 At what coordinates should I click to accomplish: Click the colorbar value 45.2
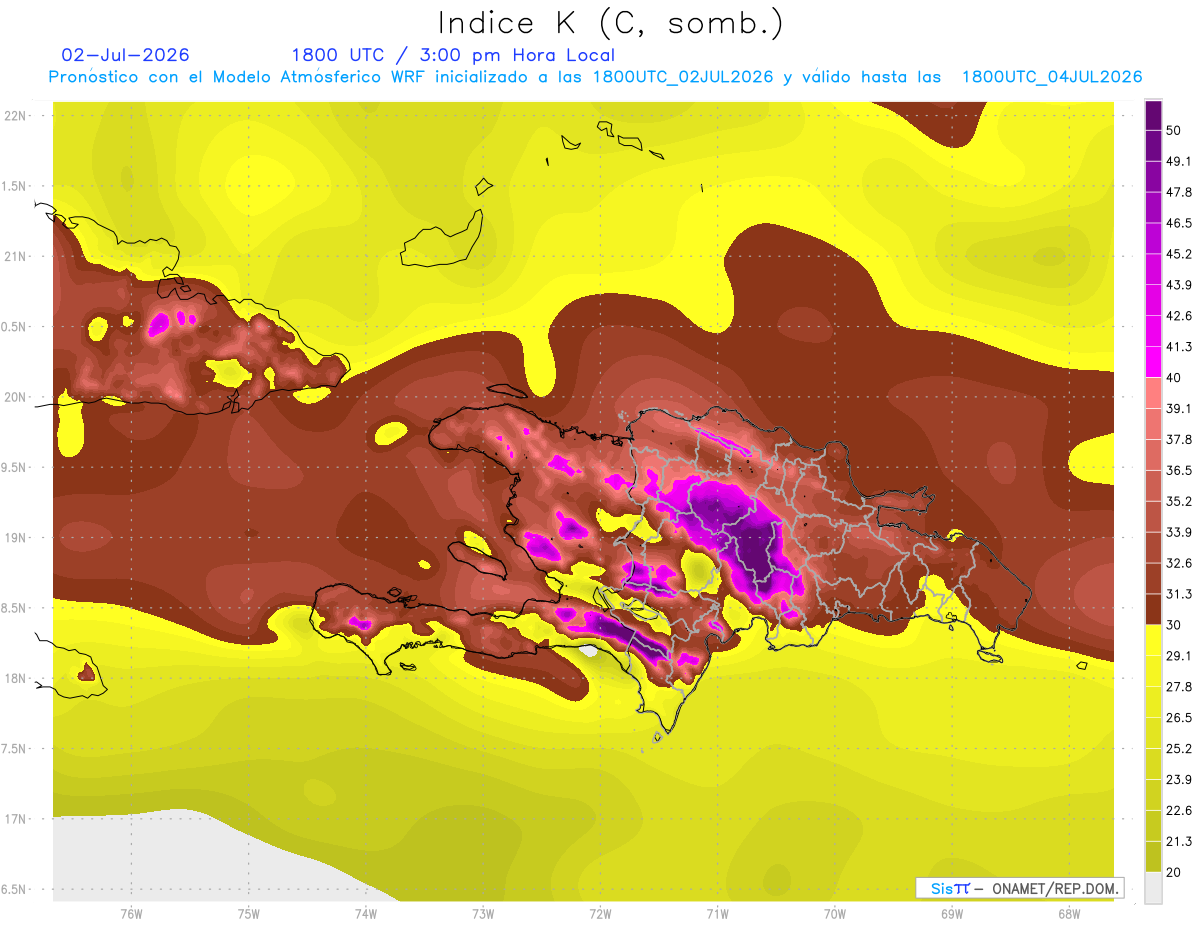click(1179, 254)
